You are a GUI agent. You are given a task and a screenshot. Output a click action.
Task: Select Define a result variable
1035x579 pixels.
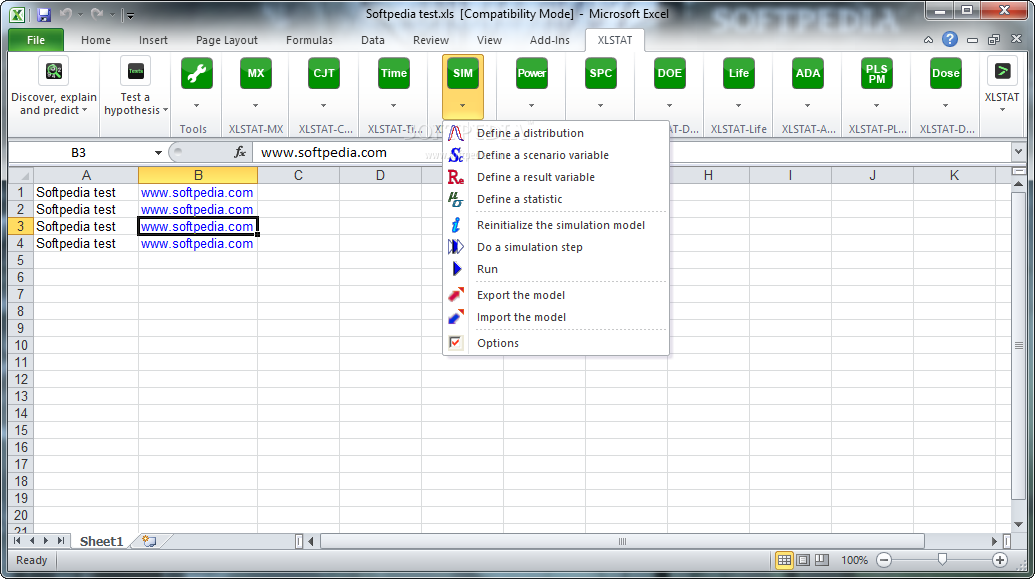pyautogui.click(x=556, y=177)
